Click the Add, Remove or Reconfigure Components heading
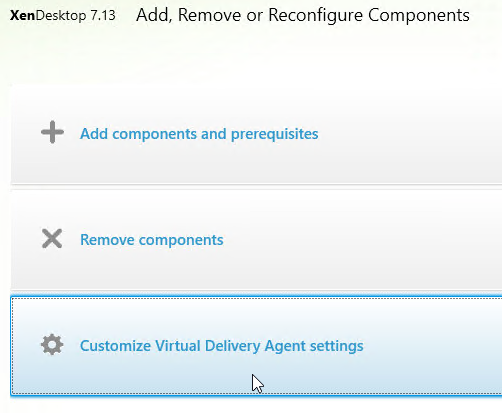502x413 pixels. click(x=303, y=15)
